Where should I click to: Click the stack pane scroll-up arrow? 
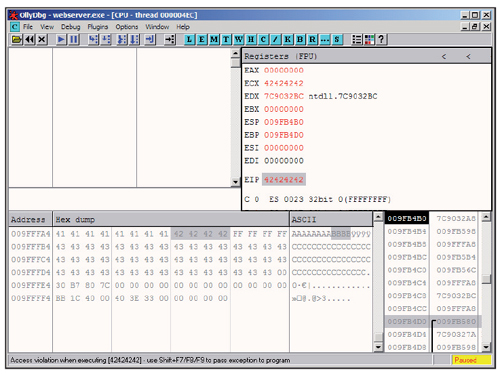(486, 217)
